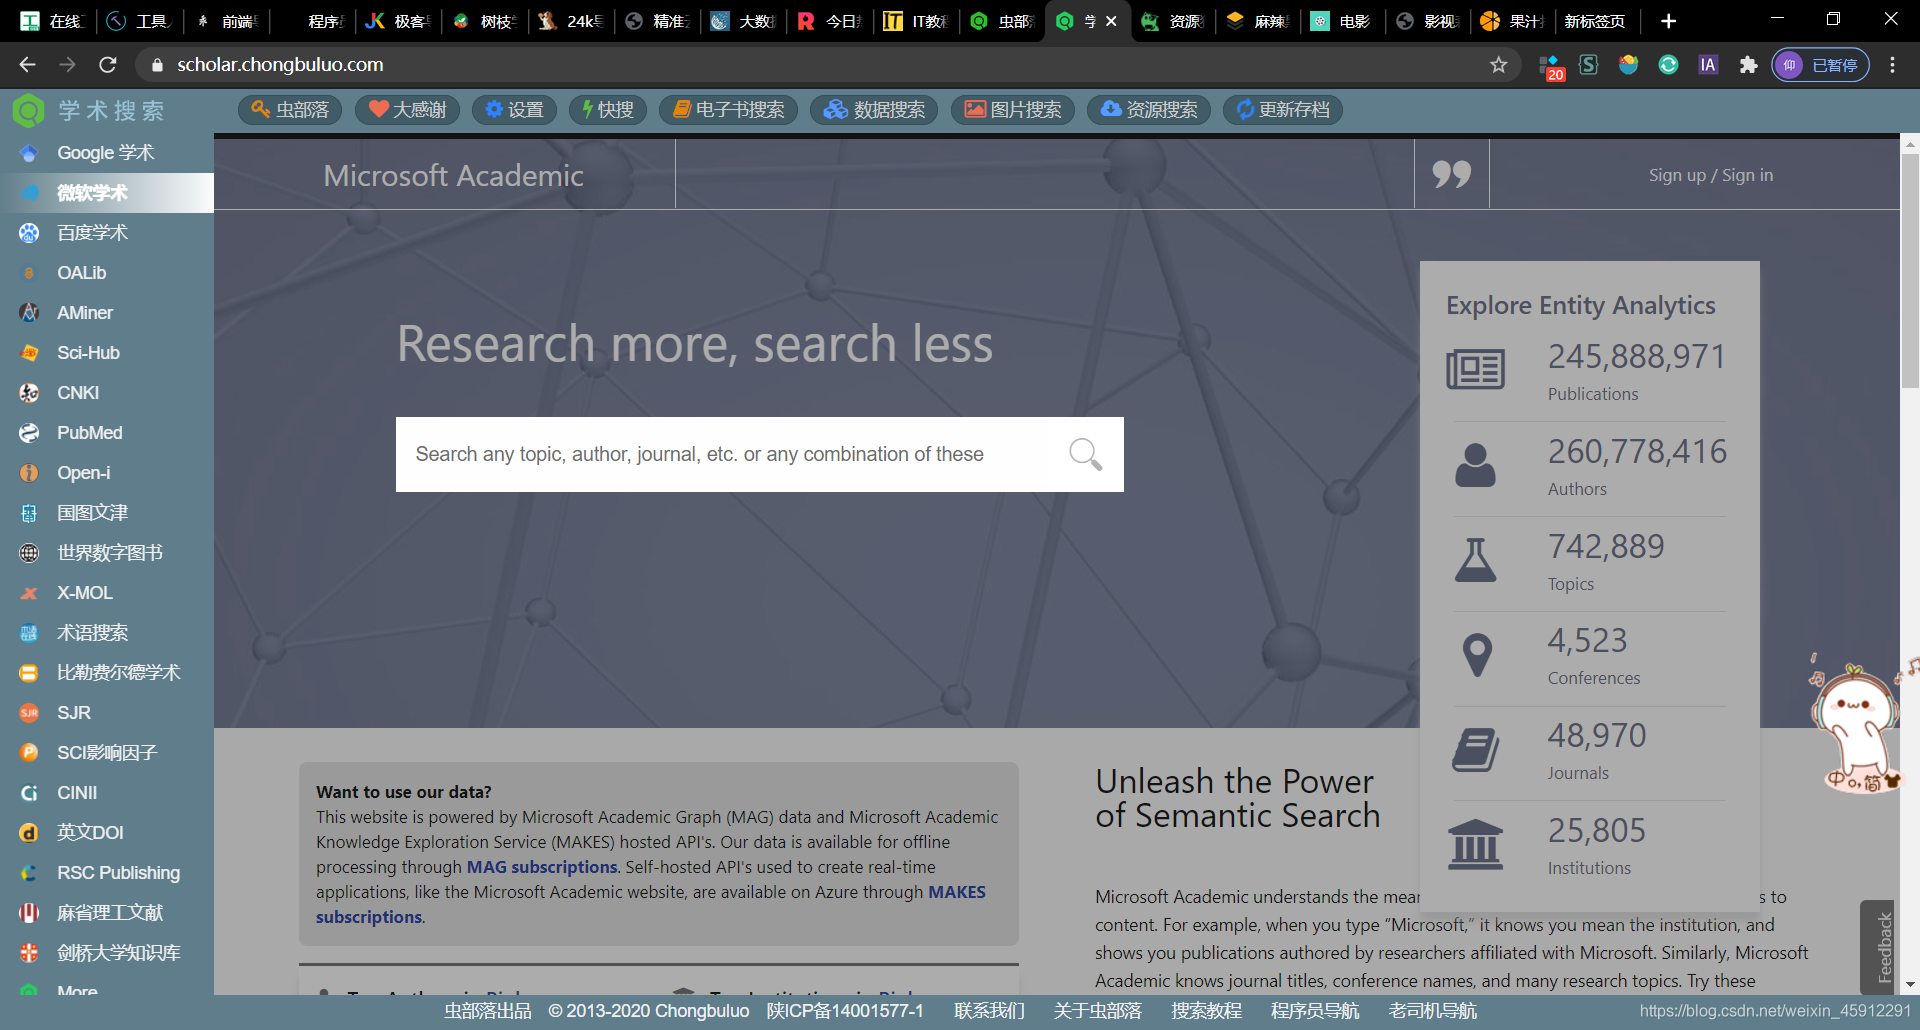
Task: Click the page vertical scrollbar thumb
Action: pos(1910,269)
